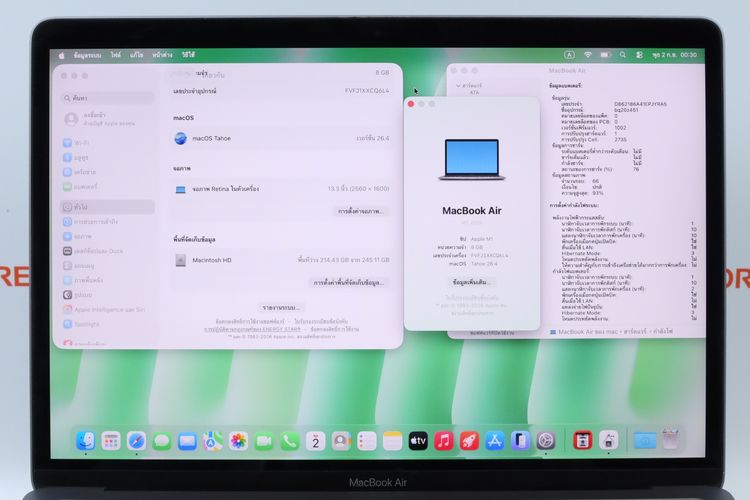The image size is (750, 500).
Task: Select the Desktop & Dock item in the sidebar
Action: tap(108, 251)
